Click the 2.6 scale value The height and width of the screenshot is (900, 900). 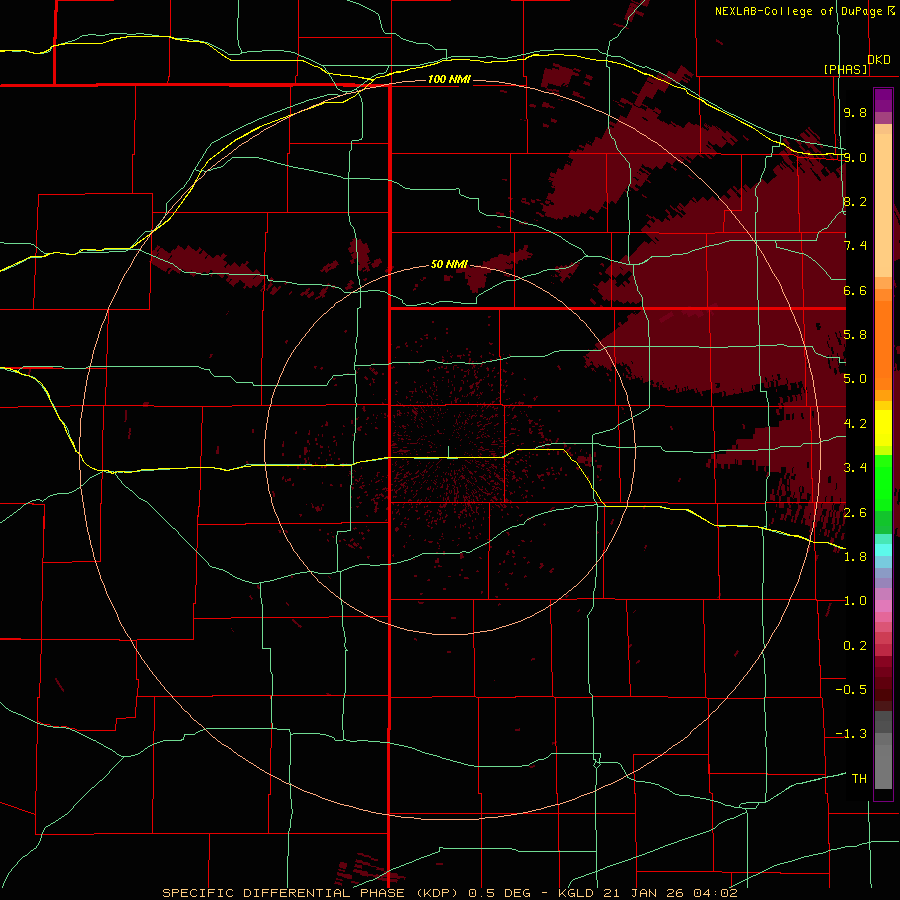click(855, 513)
